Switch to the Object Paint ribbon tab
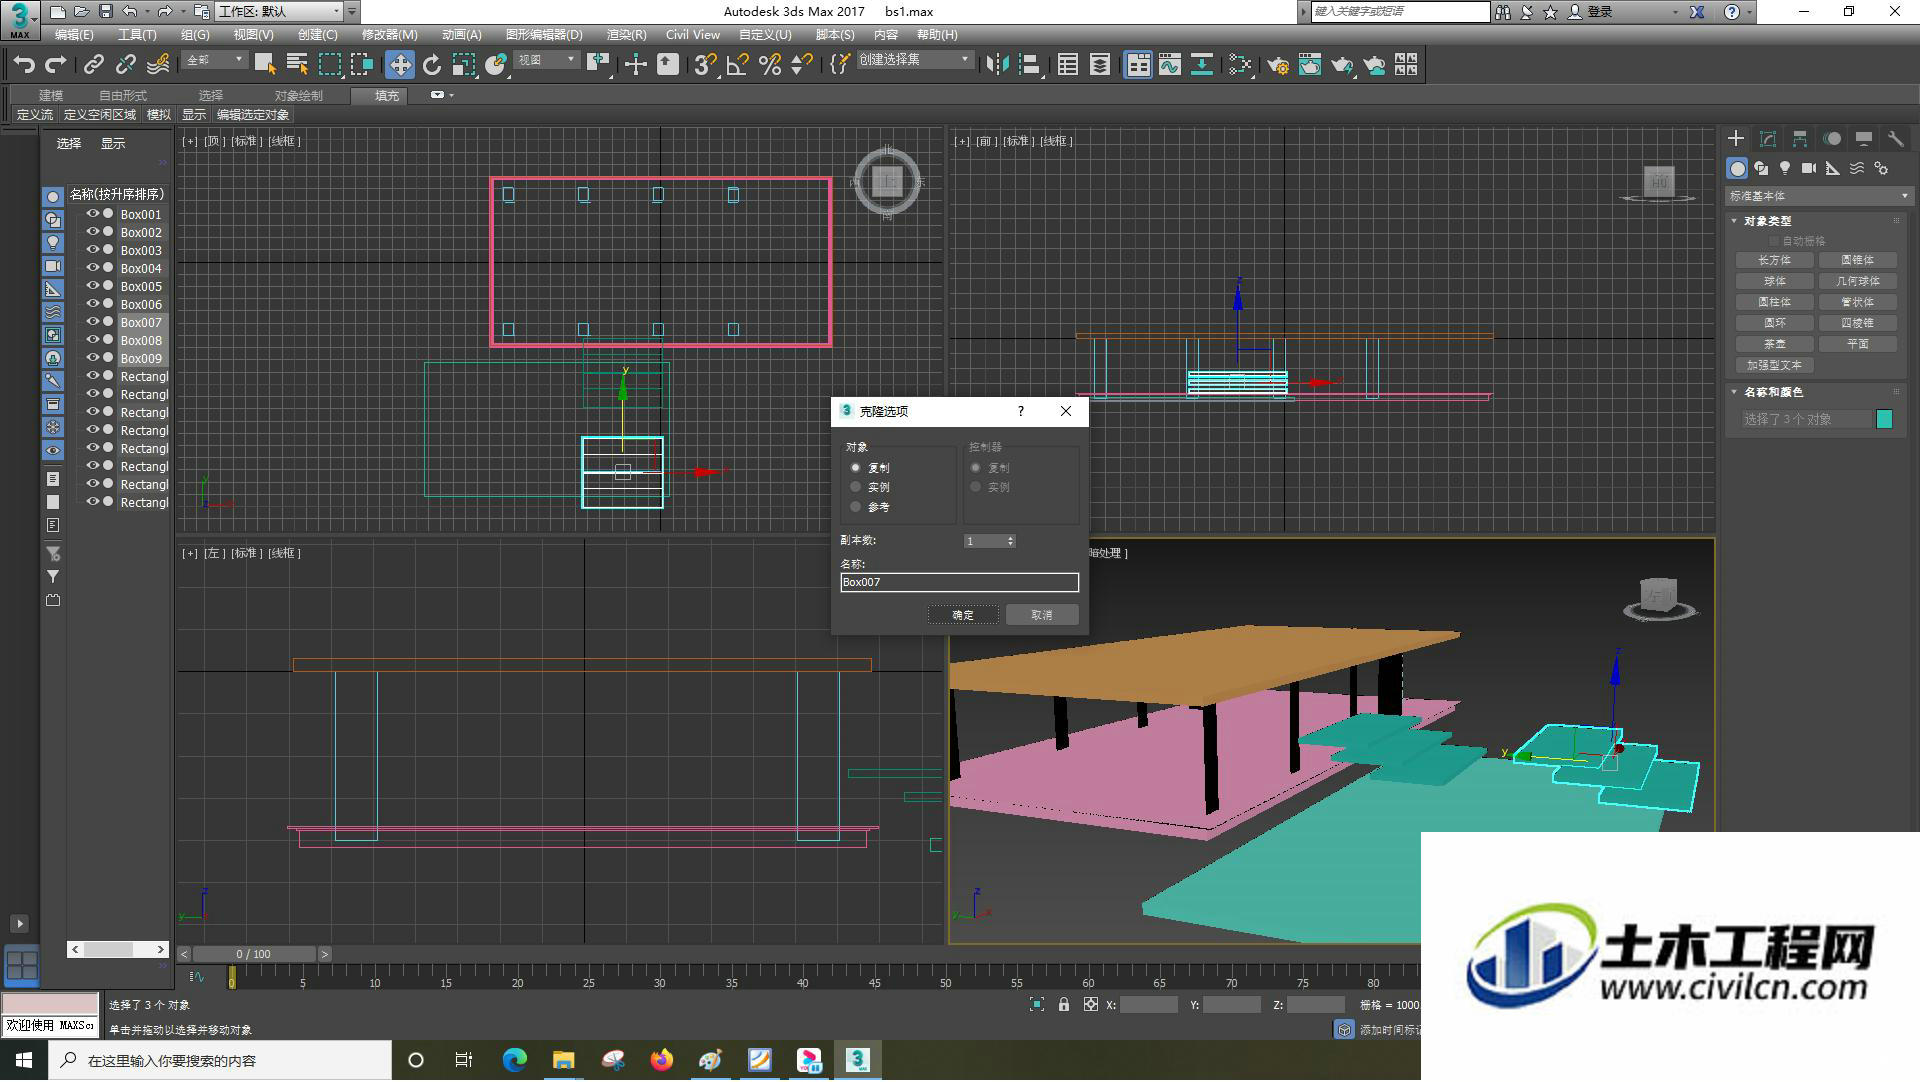This screenshot has width=1920, height=1082. point(298,96)
